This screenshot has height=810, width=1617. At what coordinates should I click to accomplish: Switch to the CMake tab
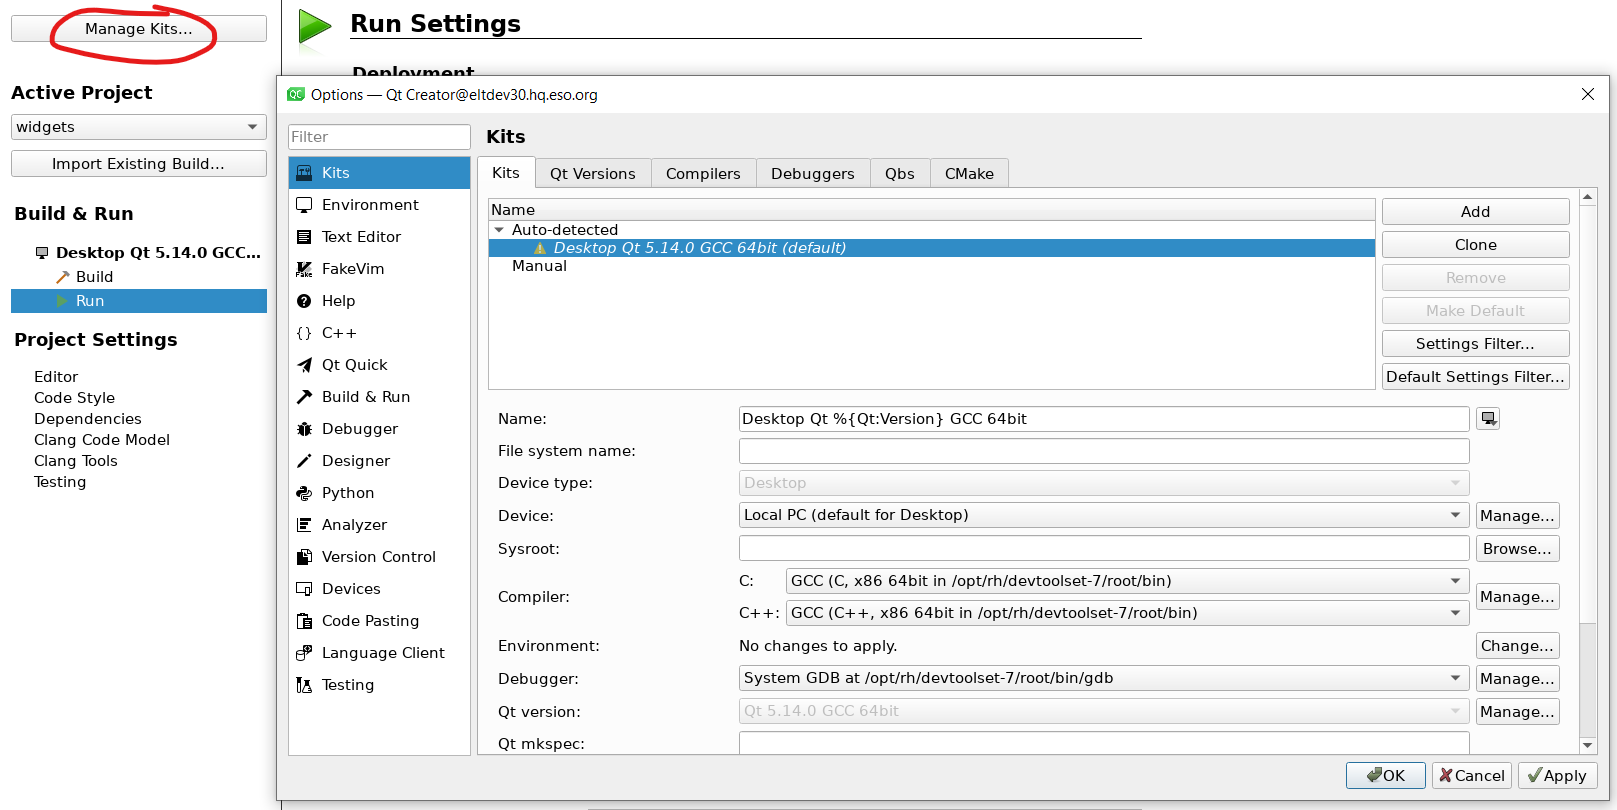(x=968, y=173)
